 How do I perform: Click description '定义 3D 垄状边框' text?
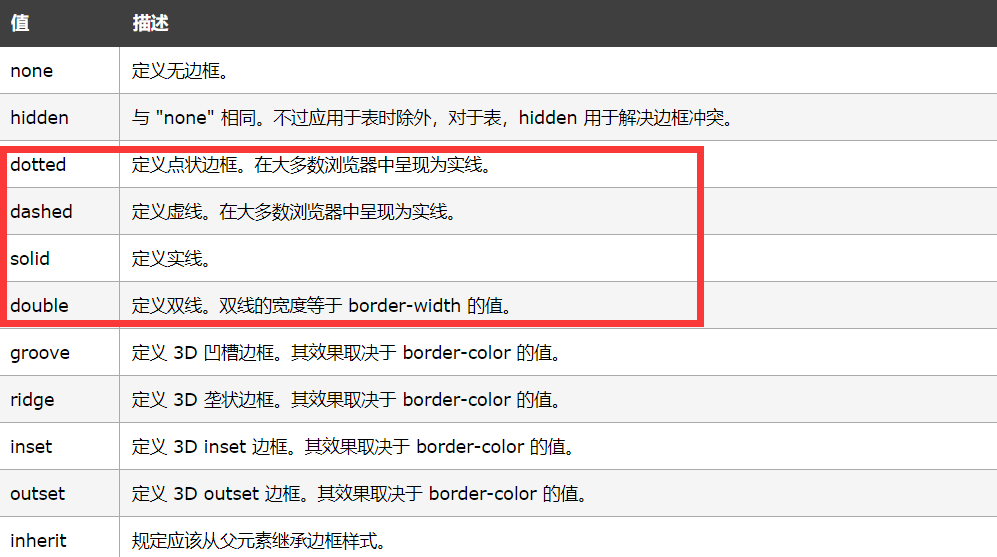(x=347, y=400)
